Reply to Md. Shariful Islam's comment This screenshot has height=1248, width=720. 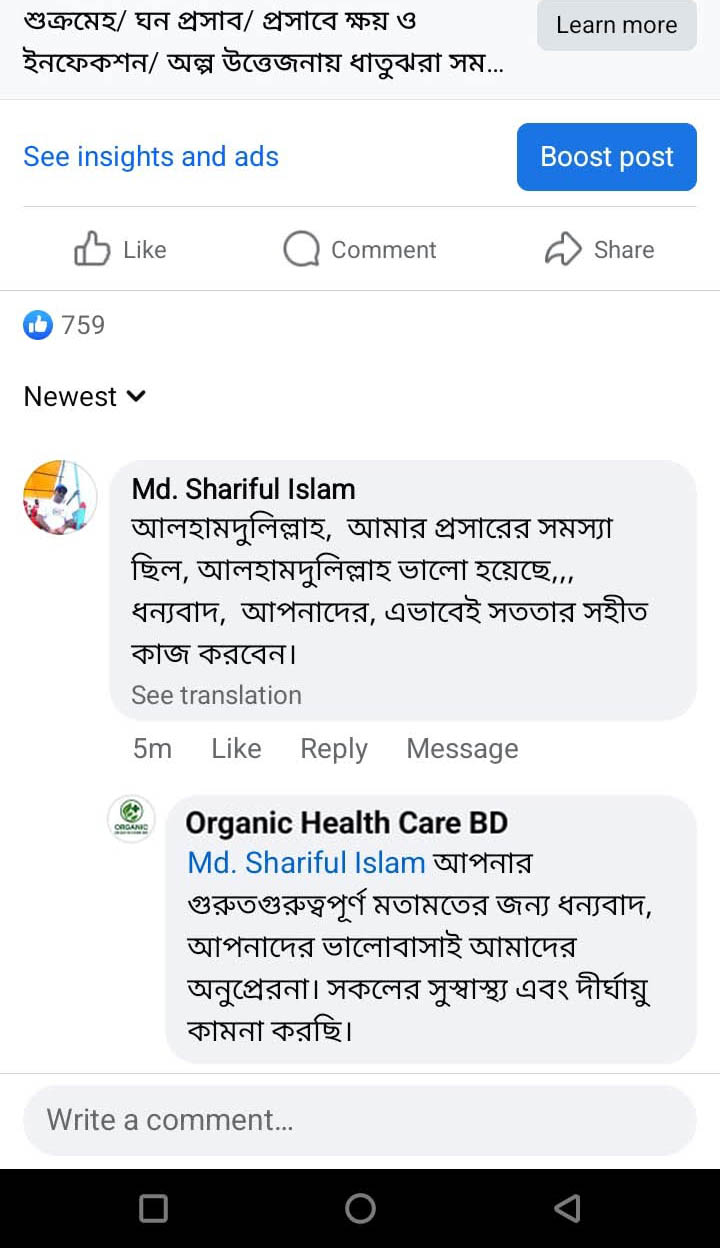(x=334, y=749)
